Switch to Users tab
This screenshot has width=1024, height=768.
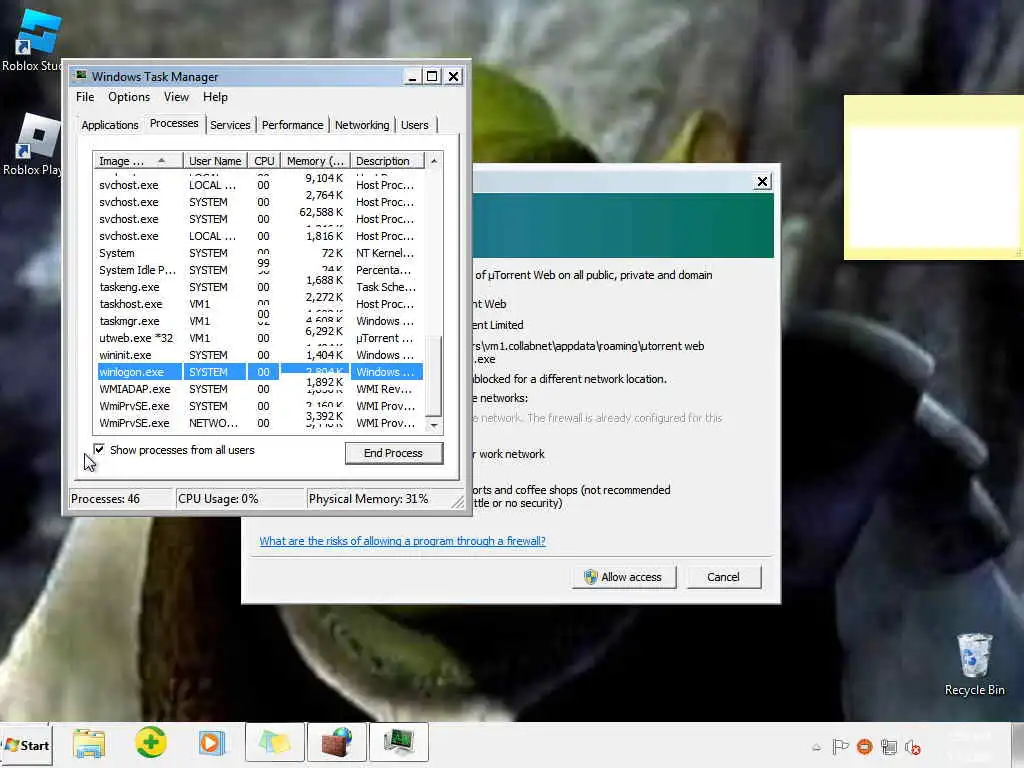click(x=415, y=125)
